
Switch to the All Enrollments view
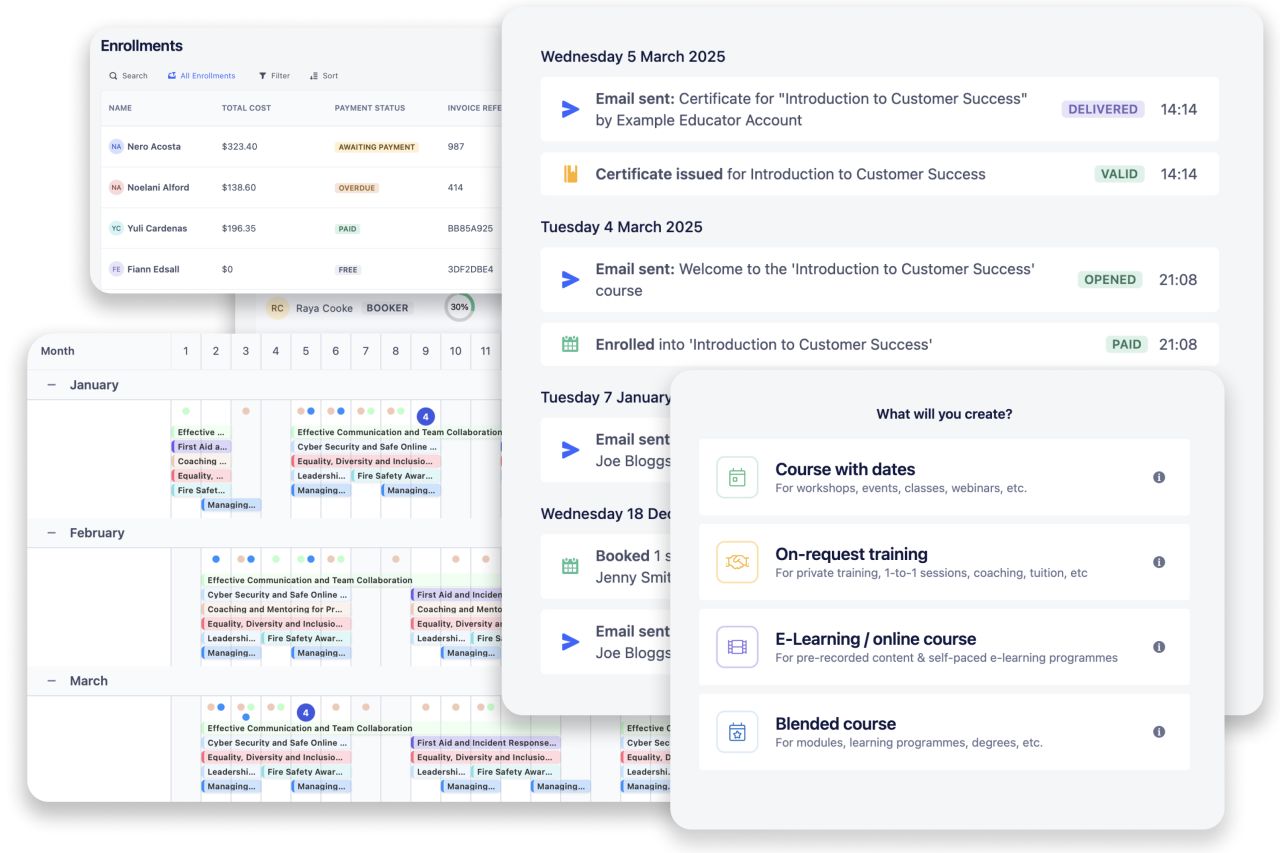click(201, 76)
